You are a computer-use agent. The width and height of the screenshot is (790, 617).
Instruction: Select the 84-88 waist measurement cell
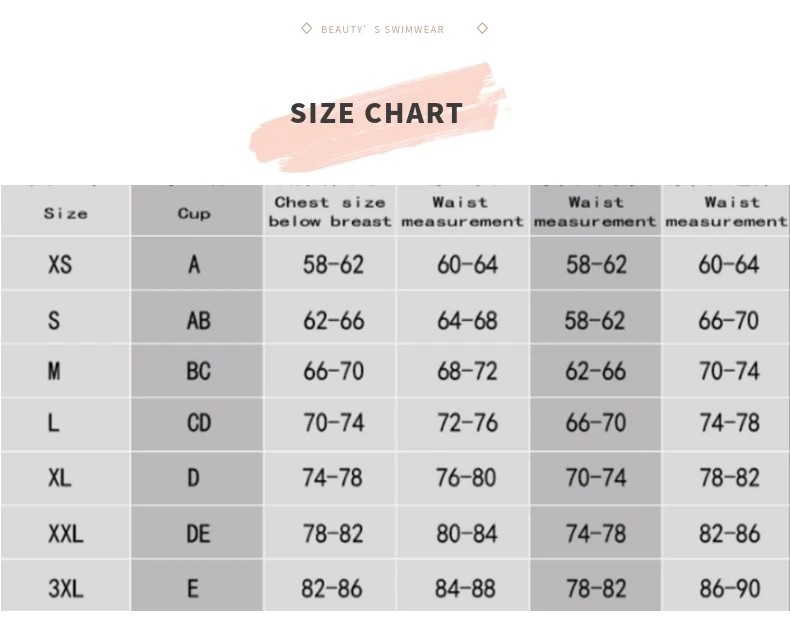click(x=466, y=588)
